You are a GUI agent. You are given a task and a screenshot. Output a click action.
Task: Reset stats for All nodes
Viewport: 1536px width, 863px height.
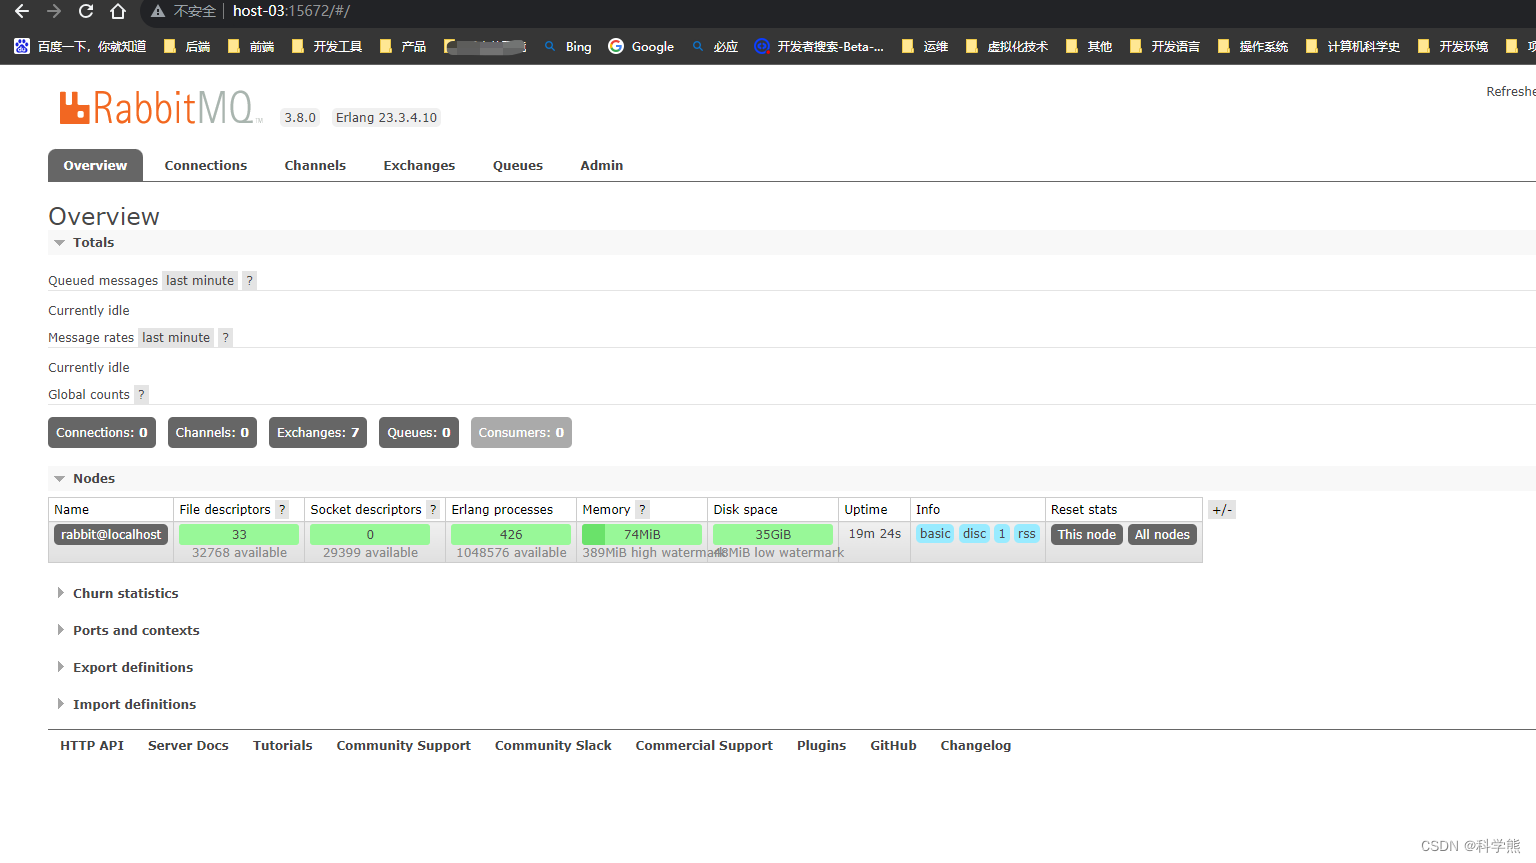pyautogui.click(x=1162, y=534)
